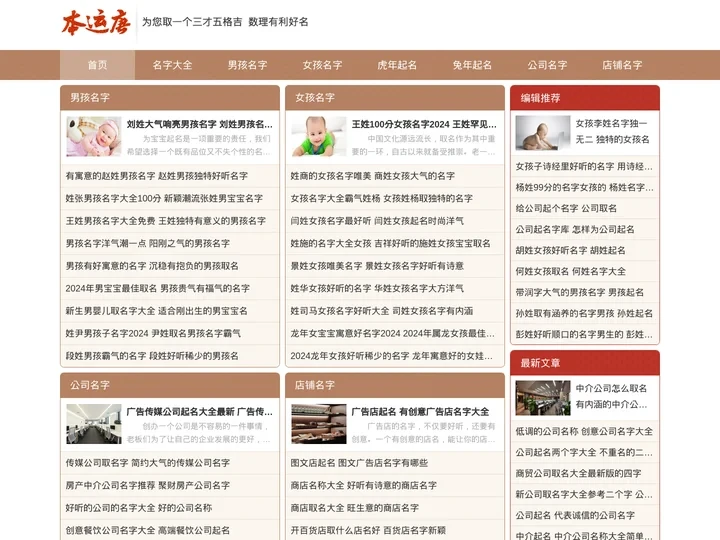
Task: Open 带润字大气的男孩名字 link
Action: tap(579, 292)
